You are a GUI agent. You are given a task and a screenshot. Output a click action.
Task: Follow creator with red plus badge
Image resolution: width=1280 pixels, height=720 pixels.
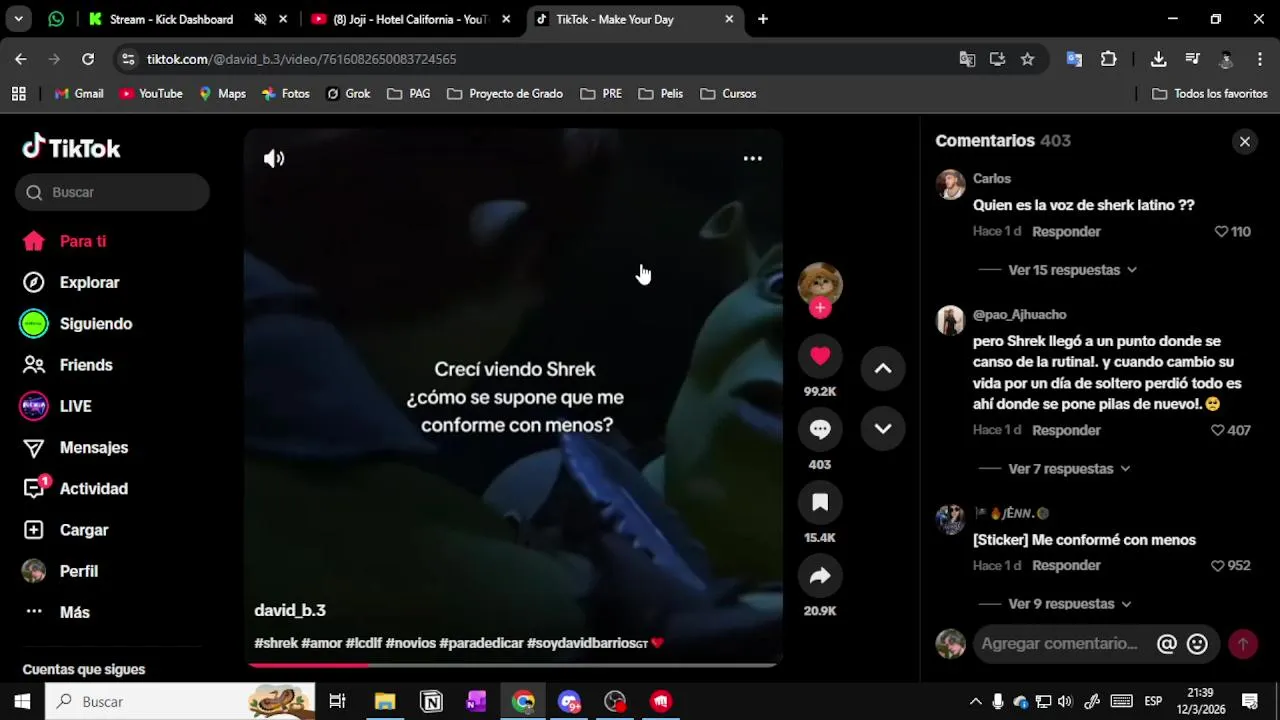click(x=820, y=308)
